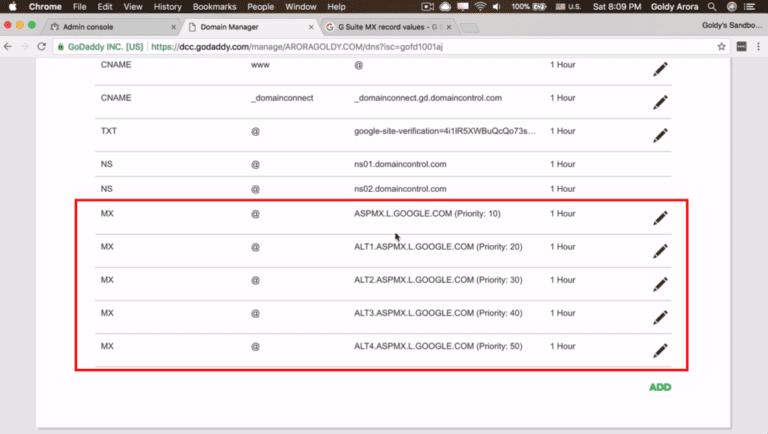This screenshot has width=768, height=434.
Task: Click the Wi-Fi status icon
Action: click(480, 7)
